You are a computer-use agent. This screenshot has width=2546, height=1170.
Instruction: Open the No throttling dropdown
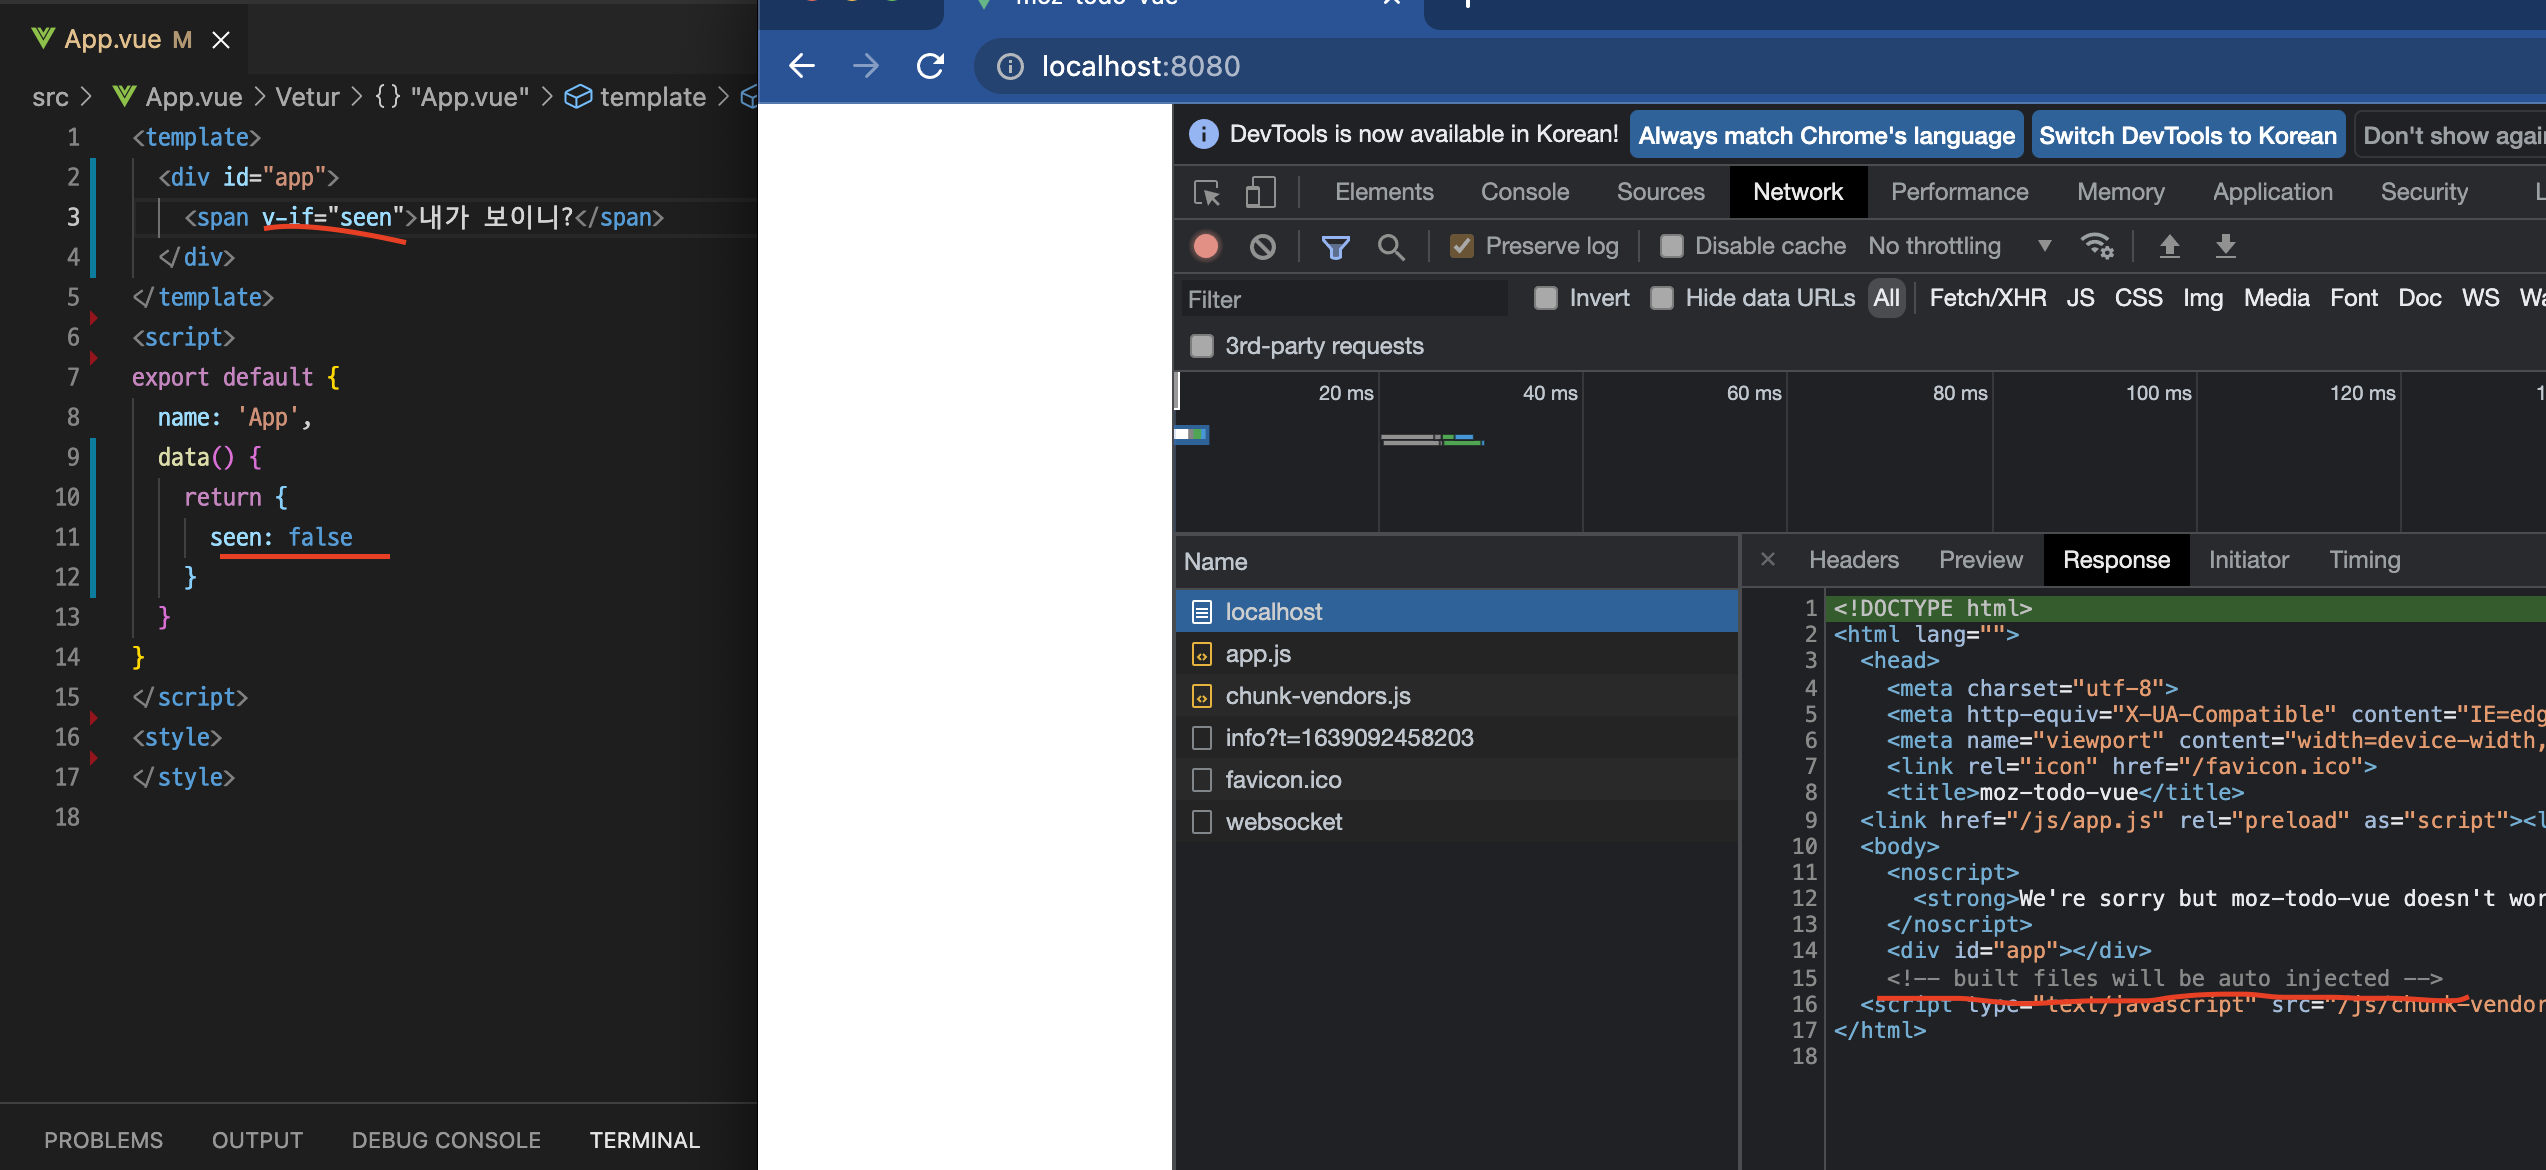1958,246
